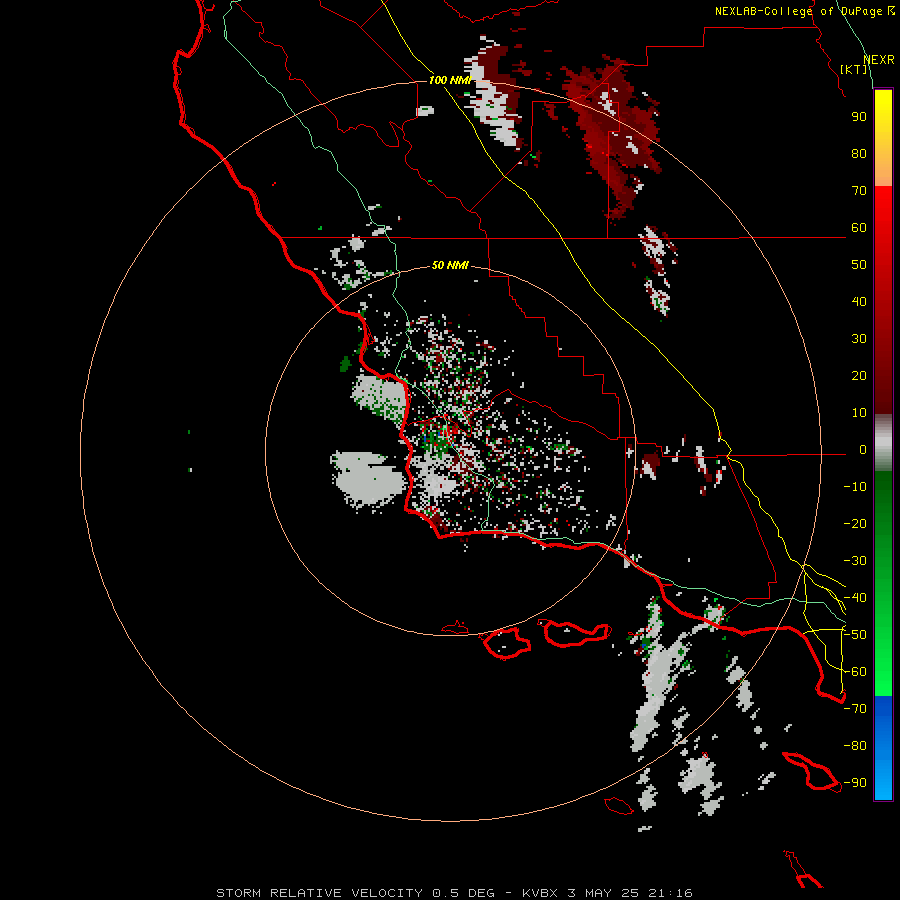Click the 20 knot scale value
The width and height of the screenshot is (900, 900).
pos(859,375)
